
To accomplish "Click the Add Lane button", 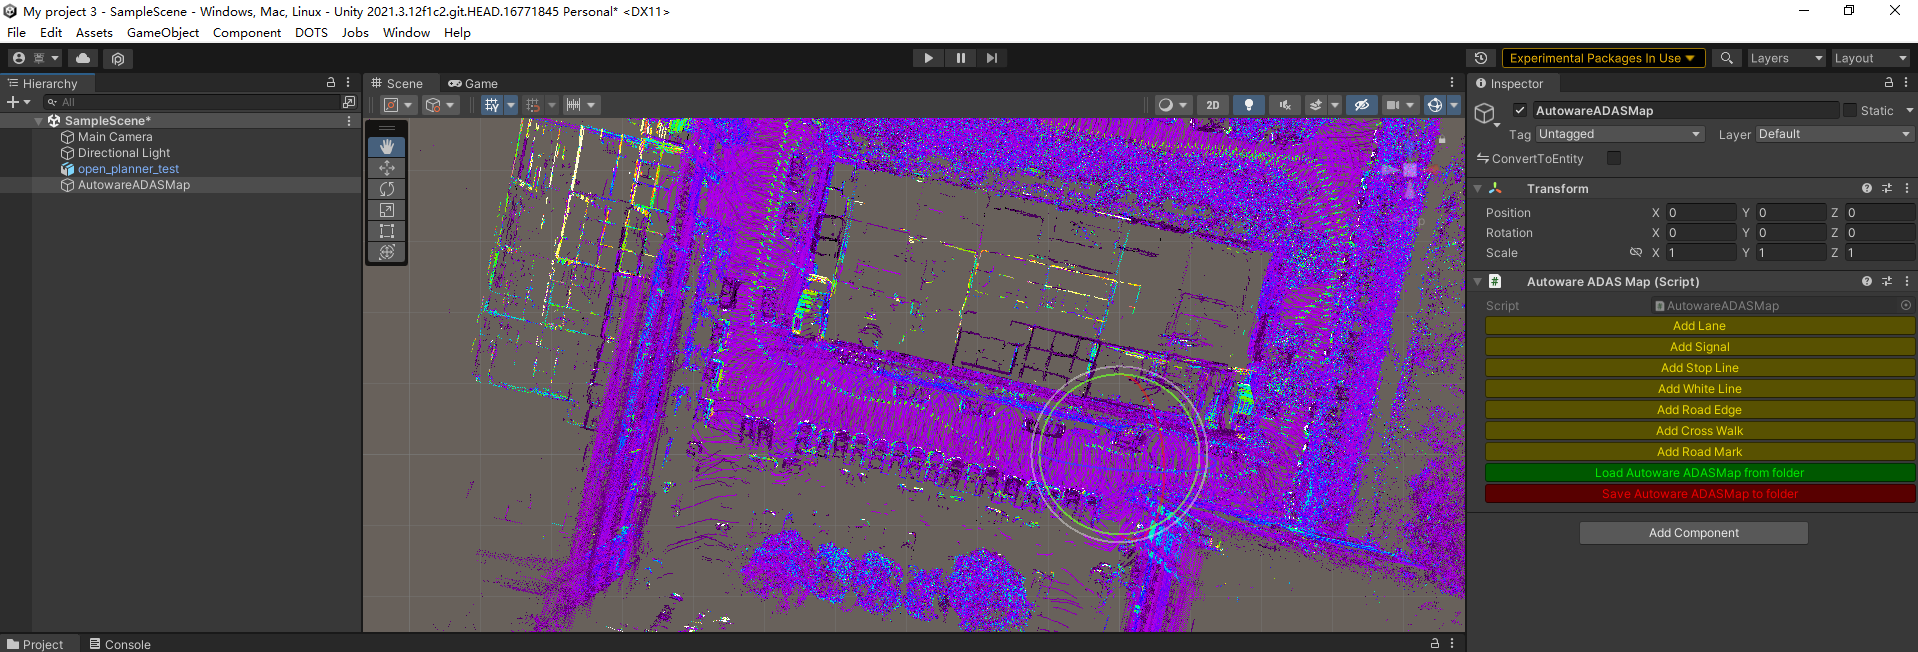I will (x=1699, y=326).
